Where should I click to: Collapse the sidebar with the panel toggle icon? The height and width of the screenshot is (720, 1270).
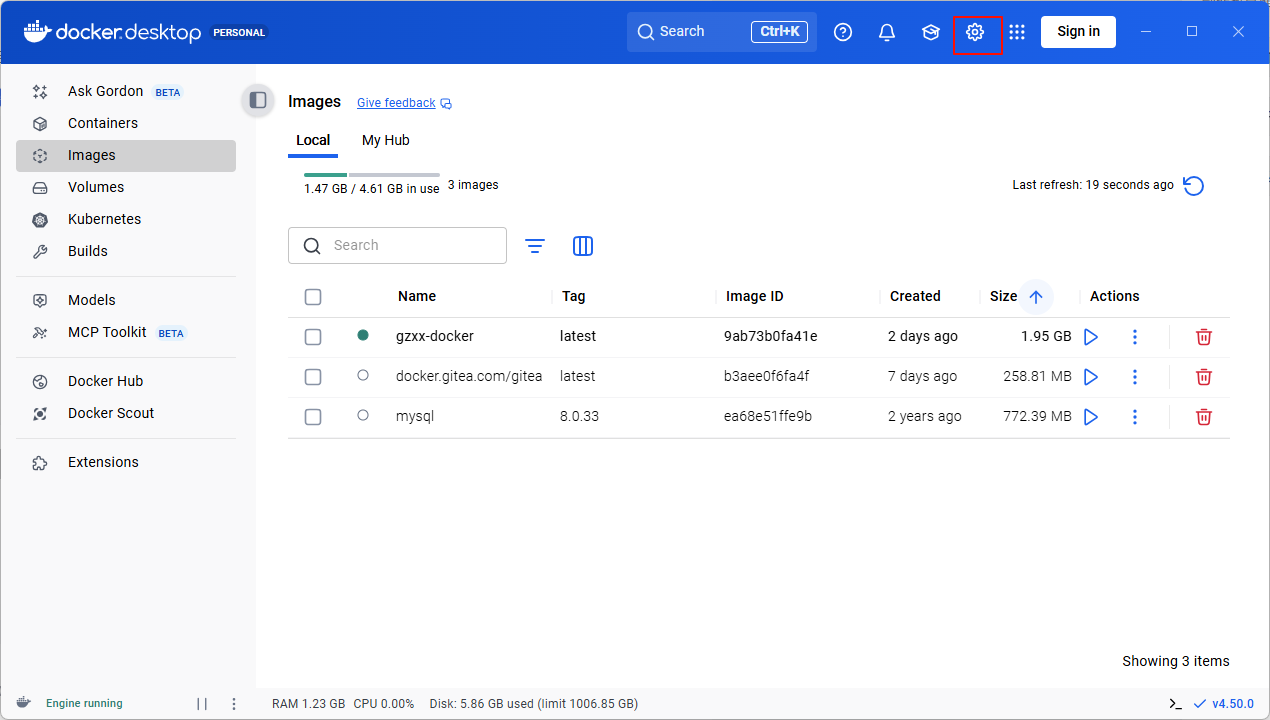[x=258, y=100]
